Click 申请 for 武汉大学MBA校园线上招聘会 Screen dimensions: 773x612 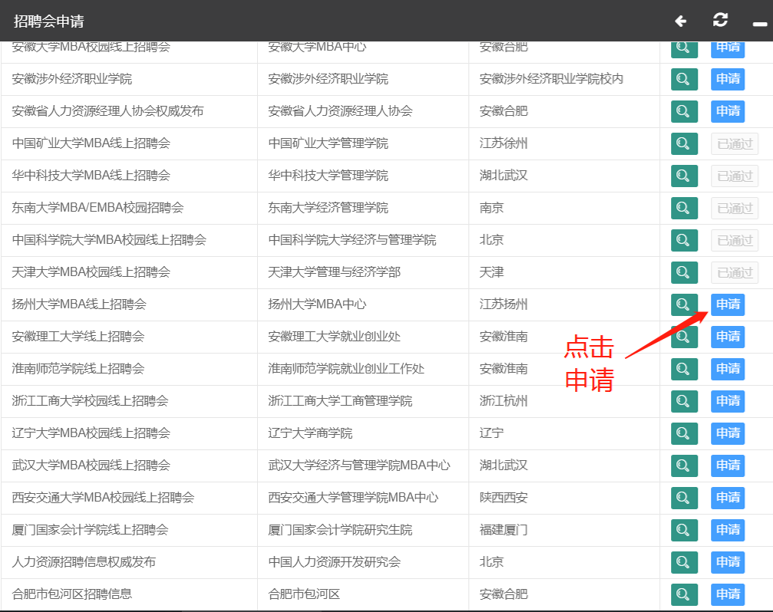coord(728,466)
